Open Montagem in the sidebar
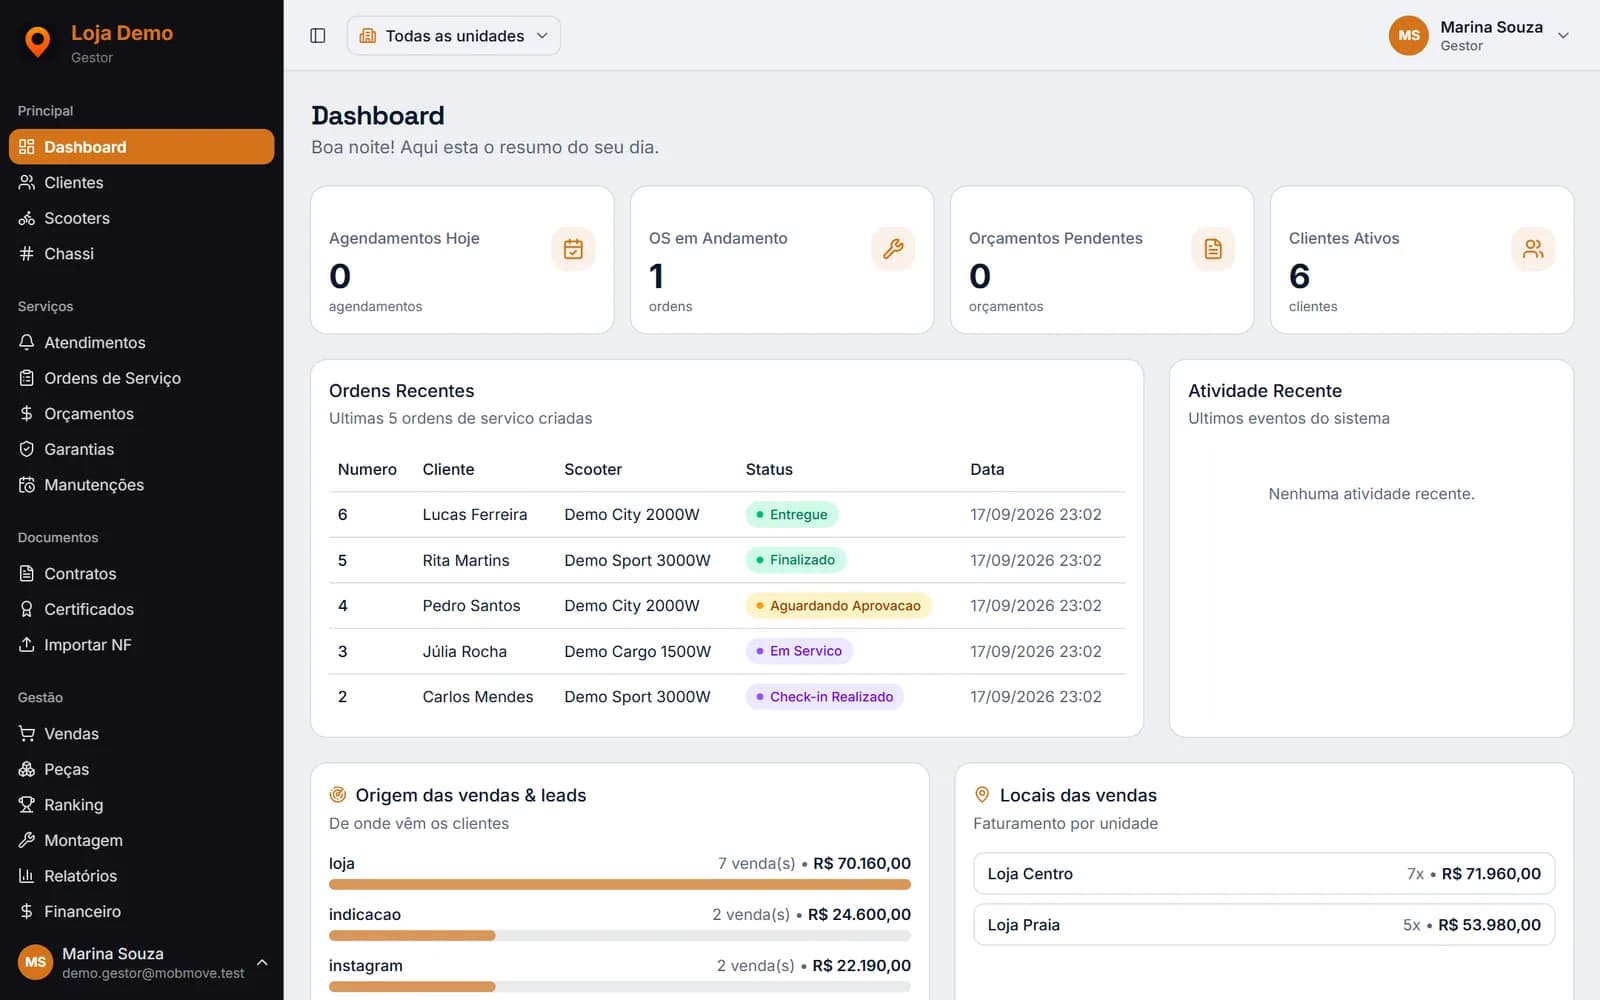 [x=141, y=840]
